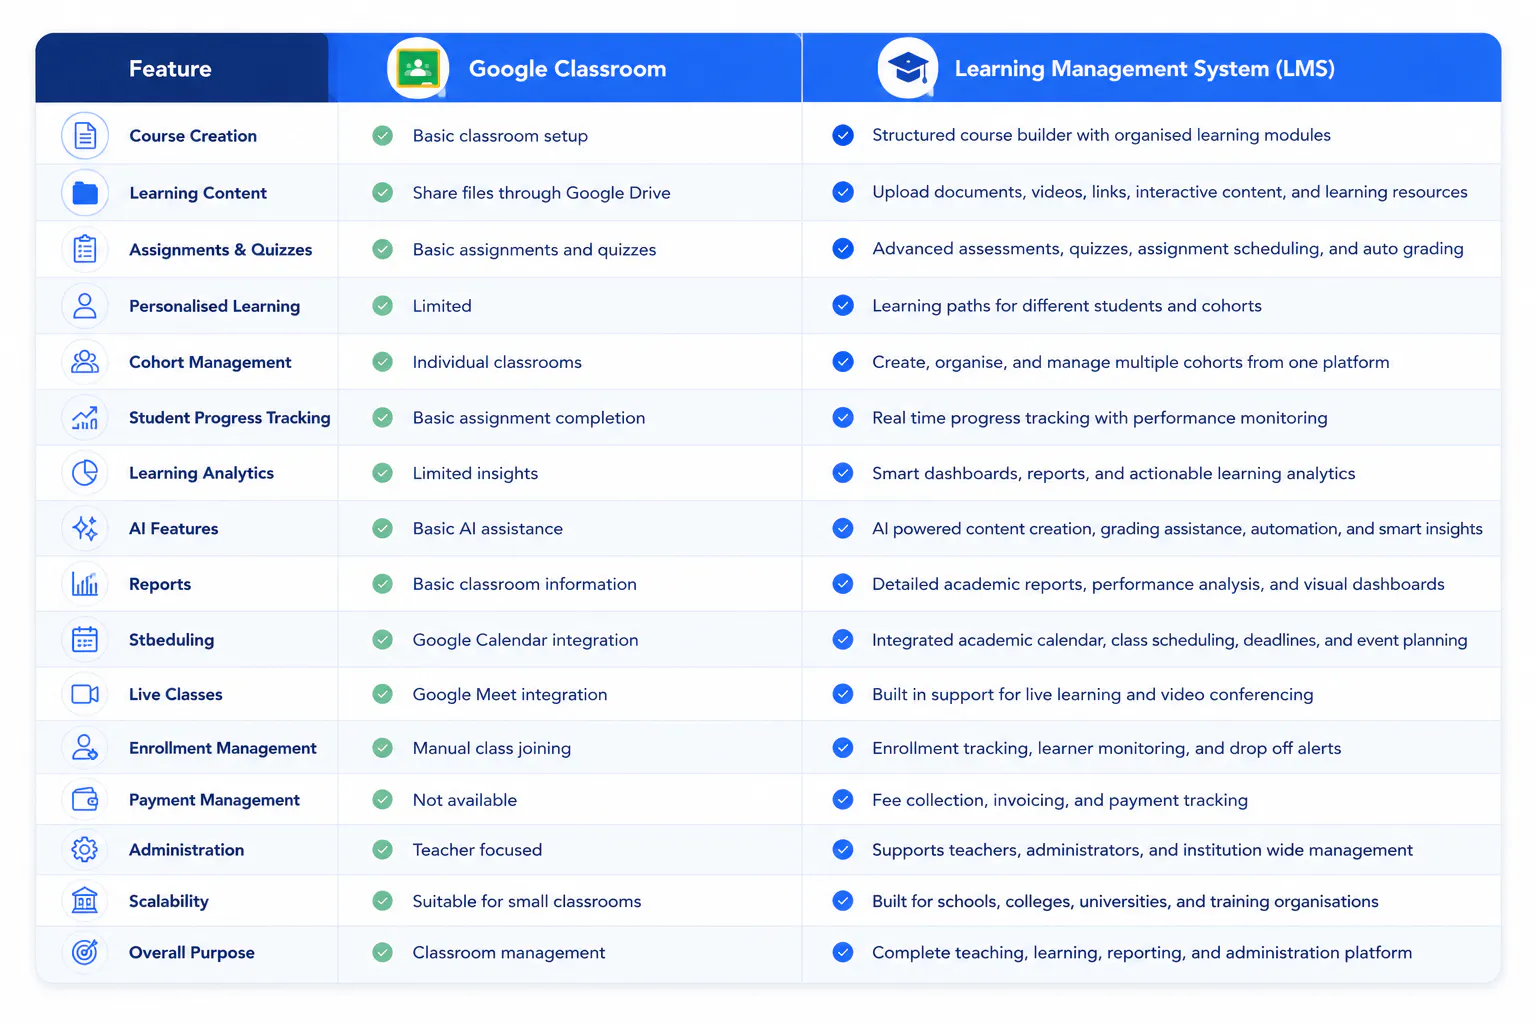Screen dimensions: 1536x1024
Task: Click the Learning Analytics pie chart icon
Action: point(85,473)
